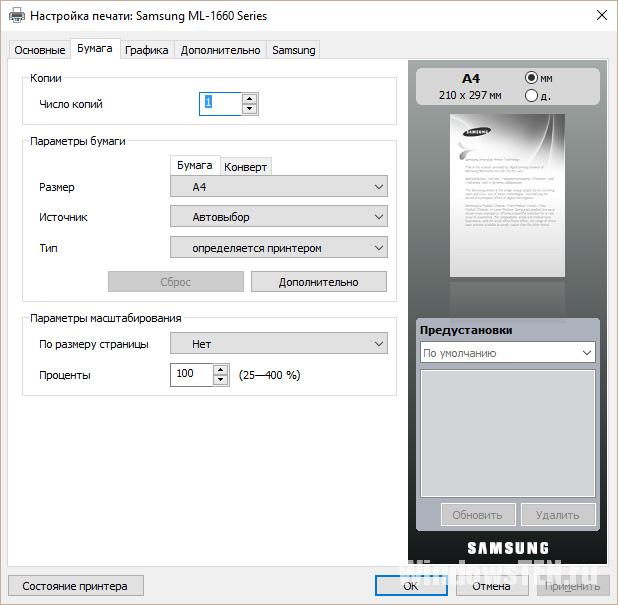The width and height of the screenshot is (618, 605).
Task: Select millimeters (мм) unit radio button
Action: coord(532,78)
